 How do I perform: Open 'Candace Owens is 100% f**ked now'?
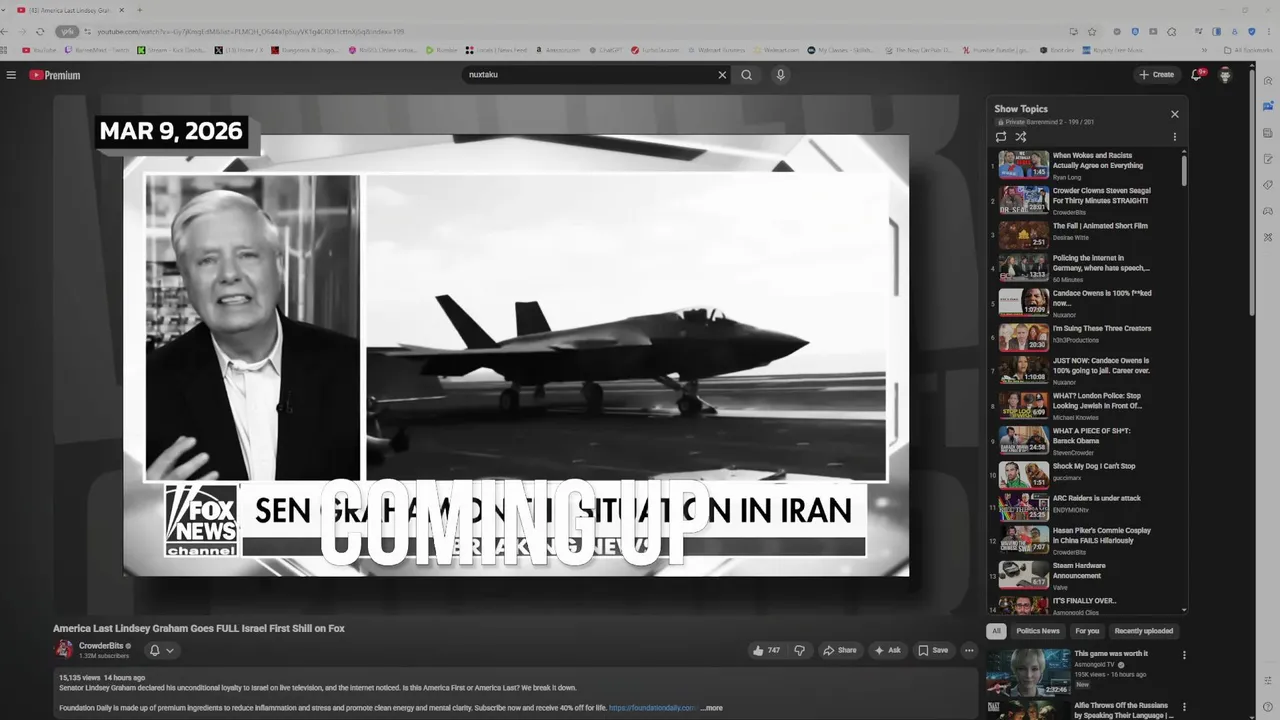(1085, 303)
